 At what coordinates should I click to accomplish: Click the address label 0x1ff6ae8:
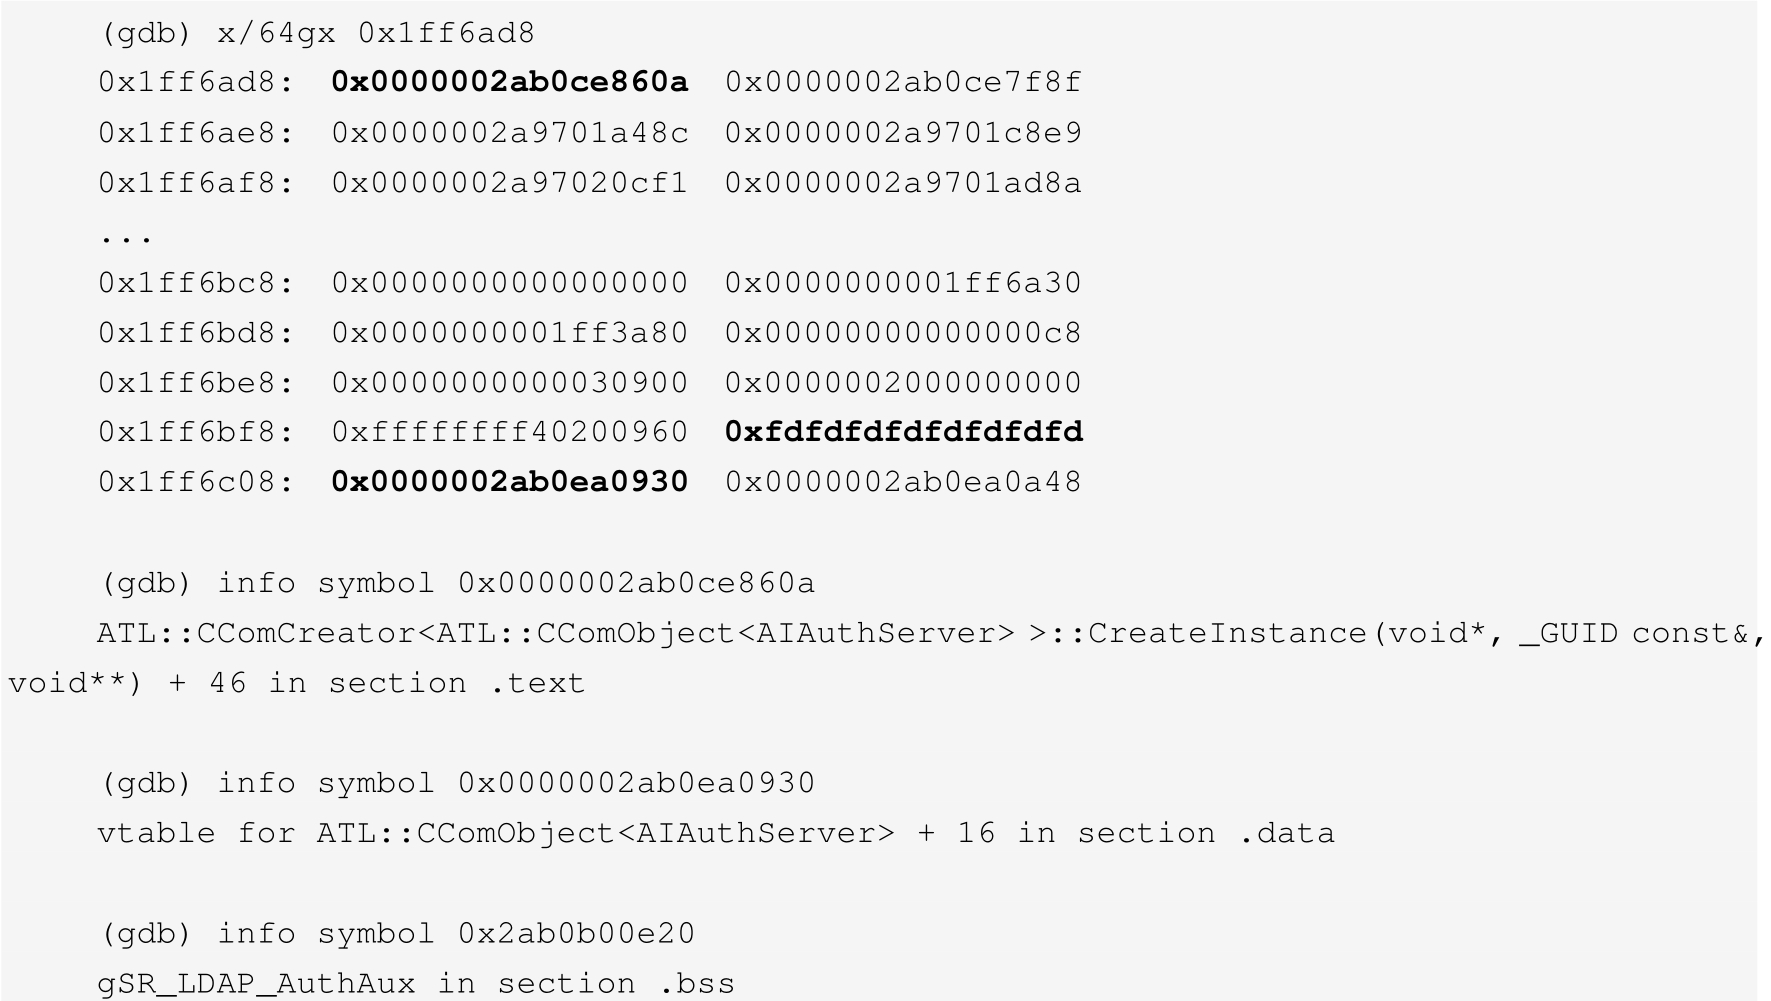(196, 133)
